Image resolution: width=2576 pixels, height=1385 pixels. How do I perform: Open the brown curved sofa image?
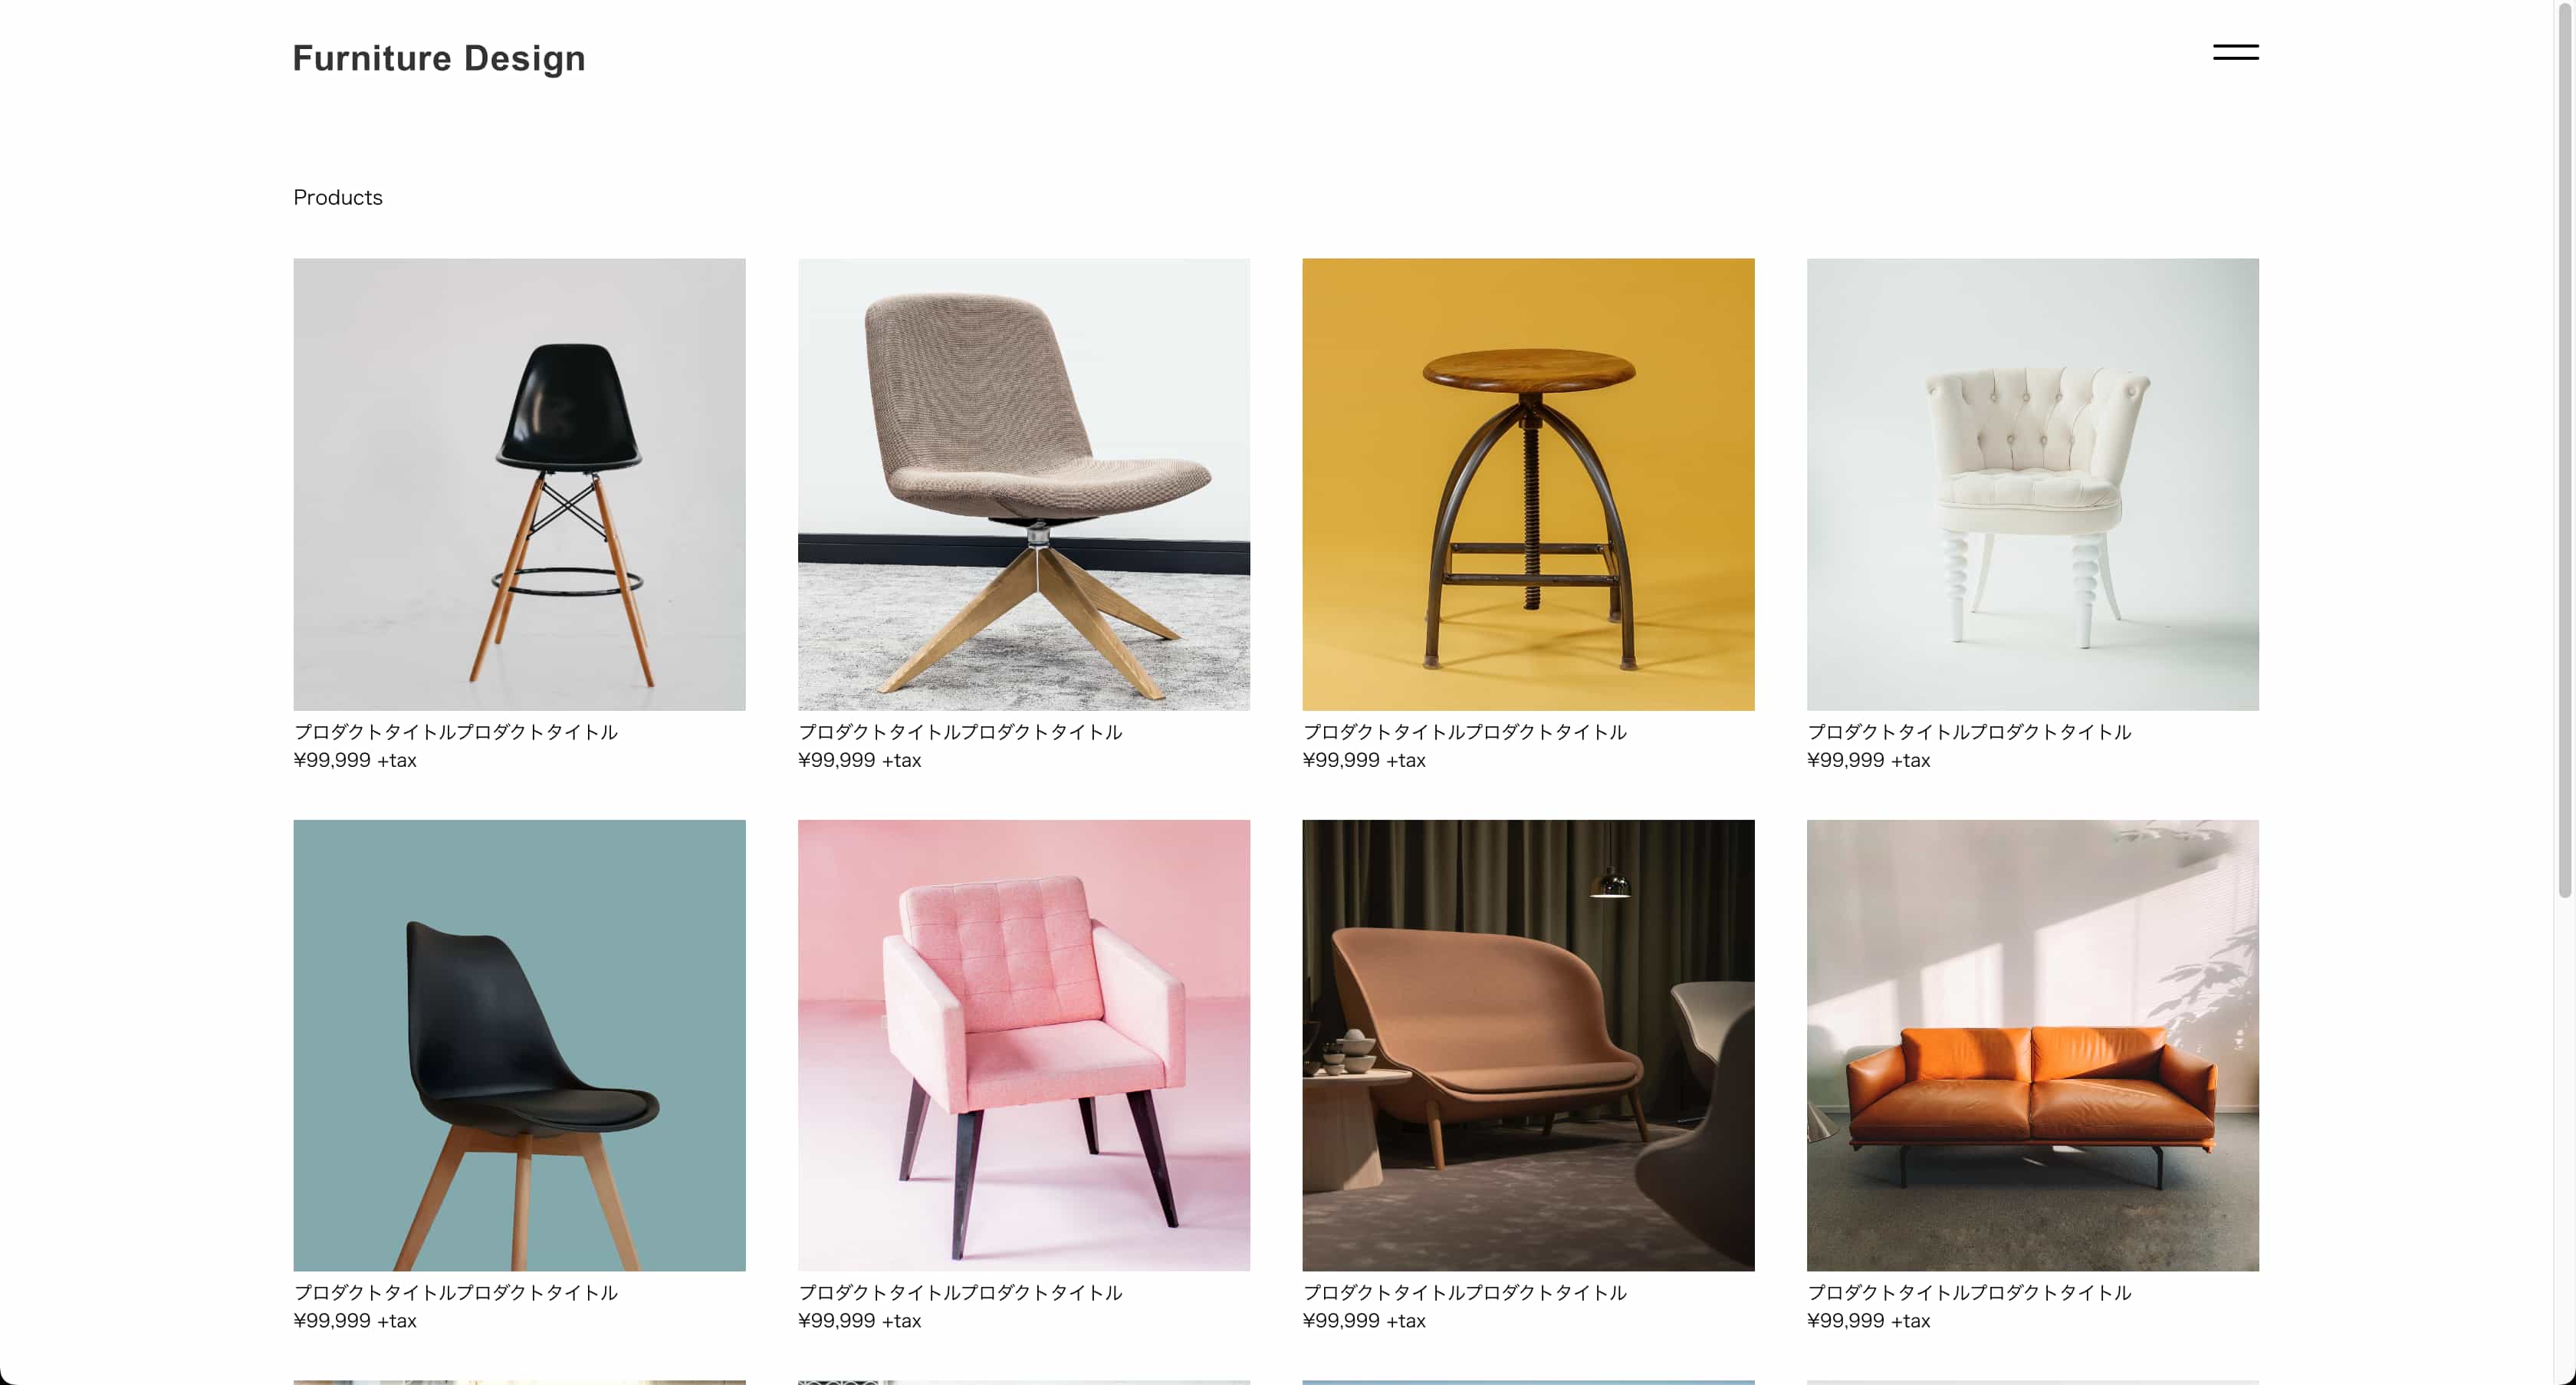[1528, 1045]
